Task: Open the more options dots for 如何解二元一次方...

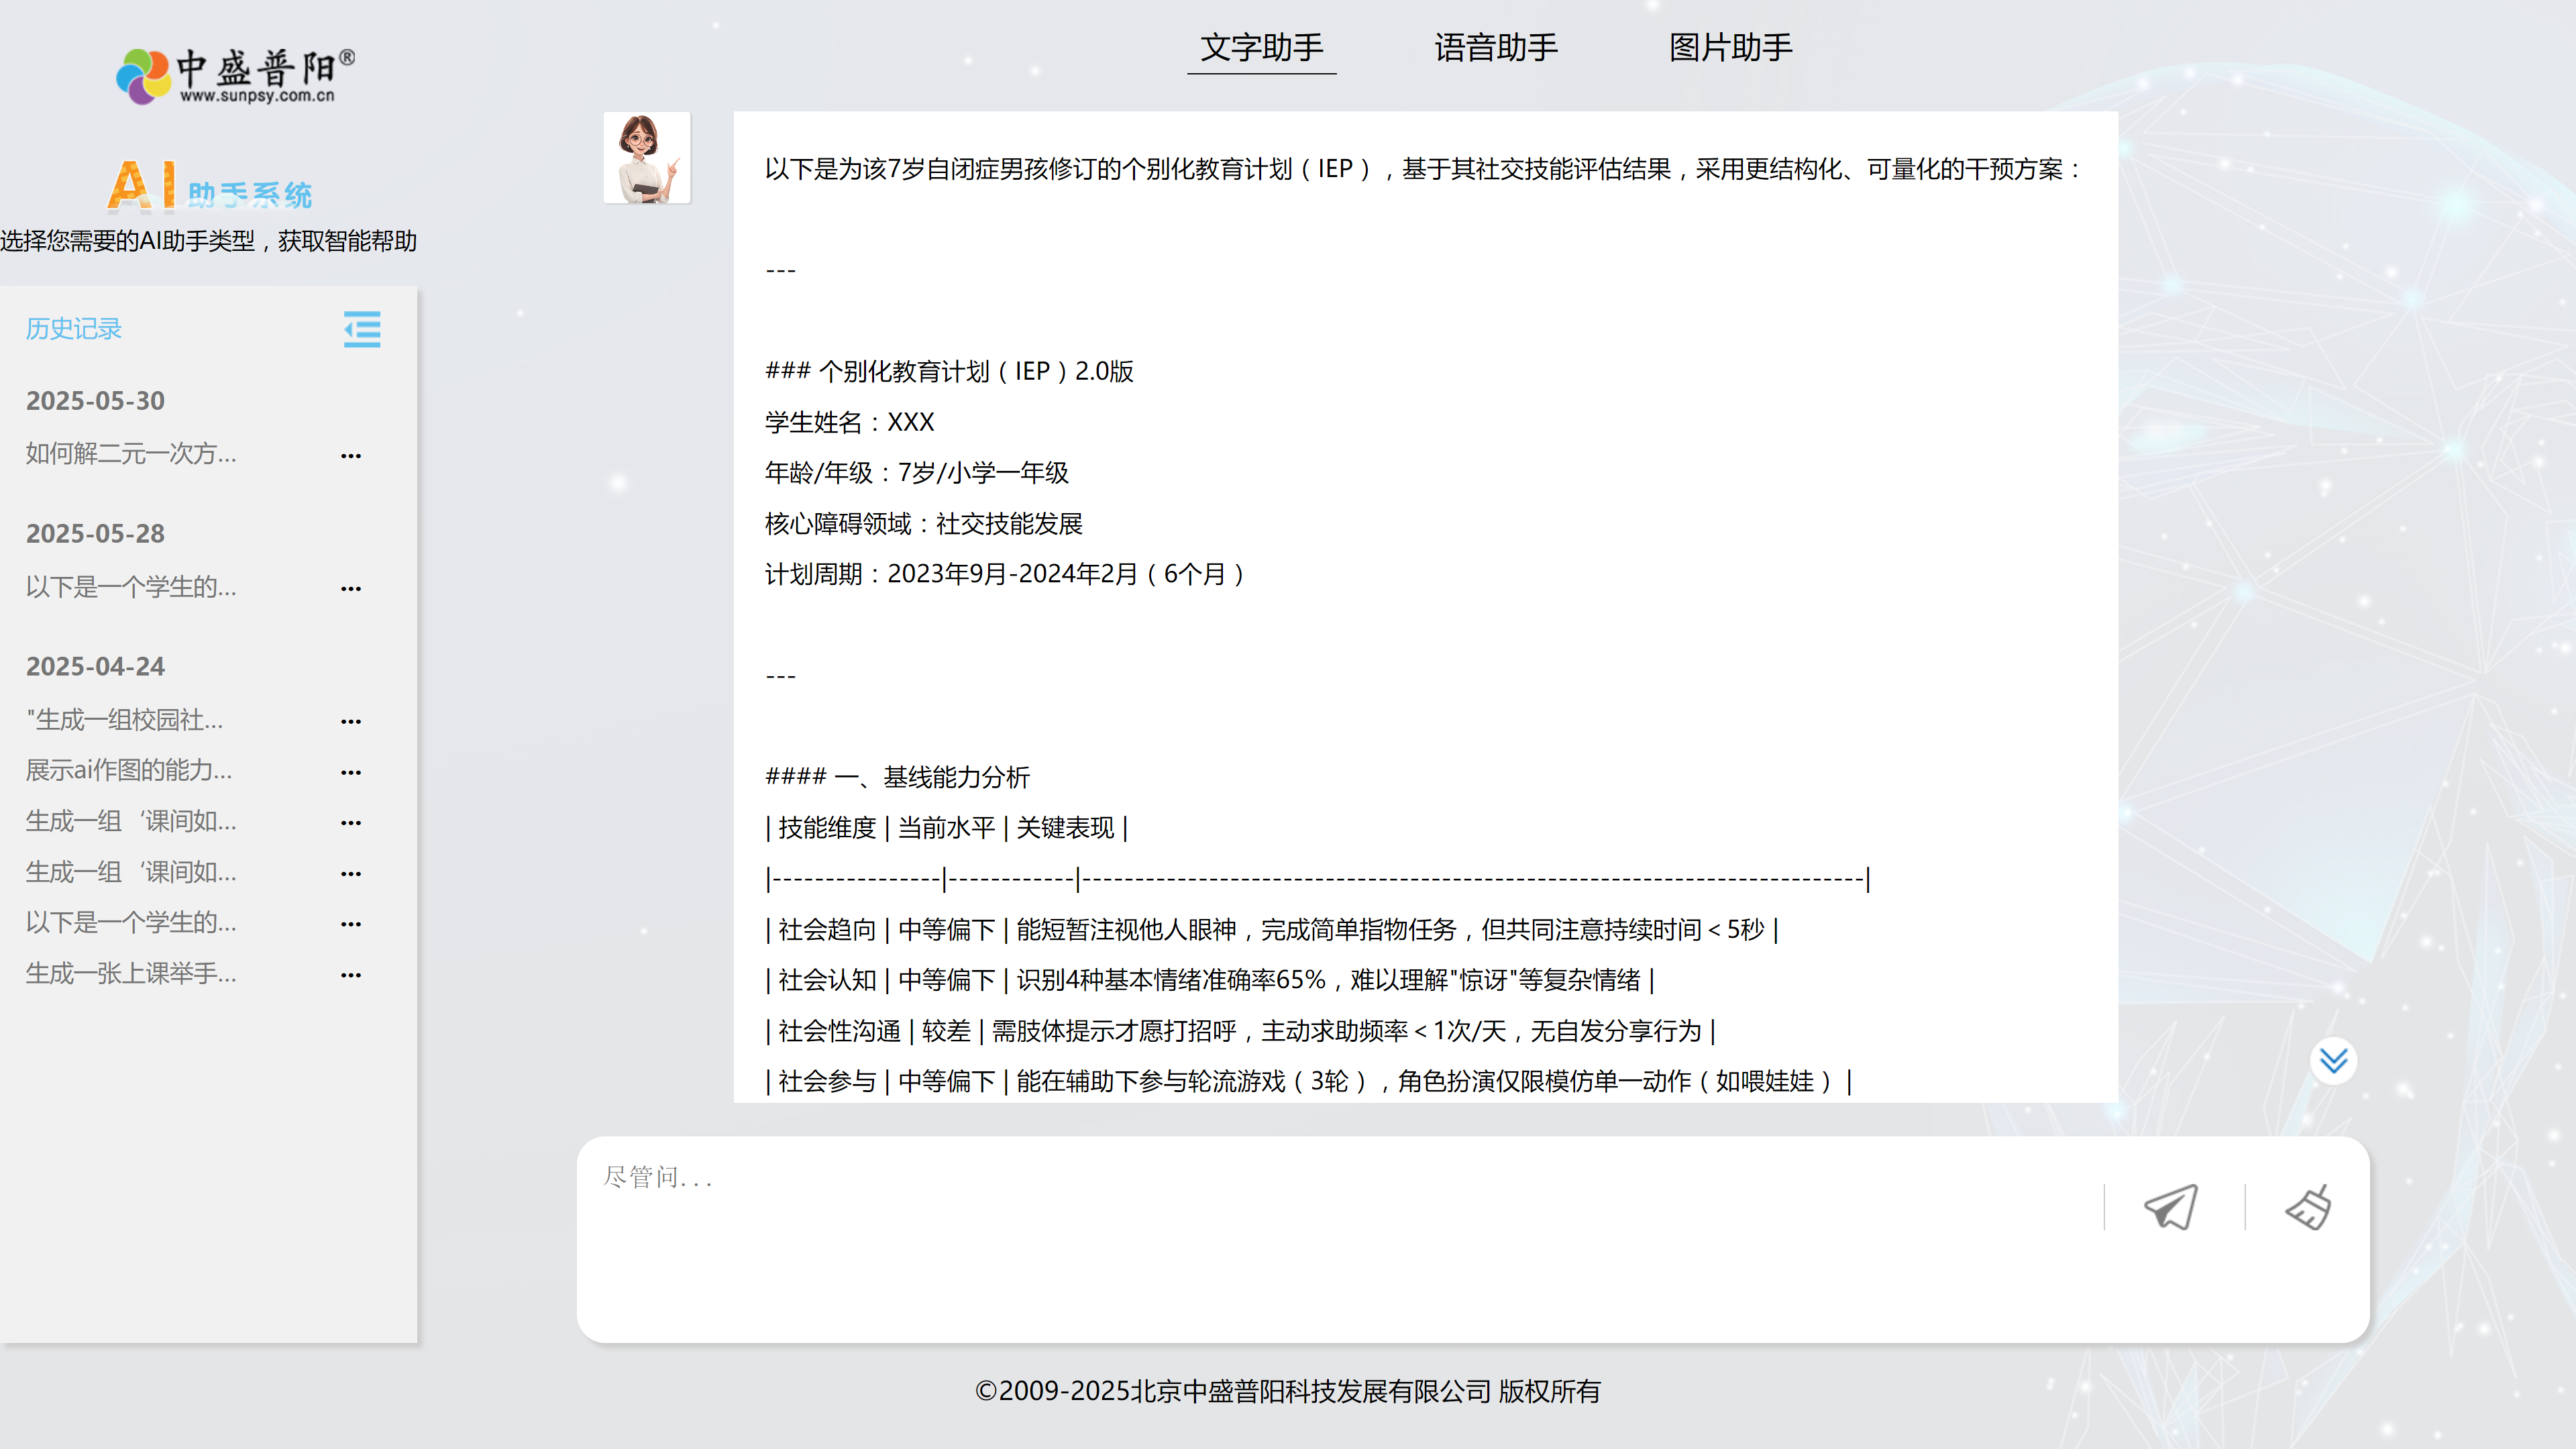Action: 351,455
